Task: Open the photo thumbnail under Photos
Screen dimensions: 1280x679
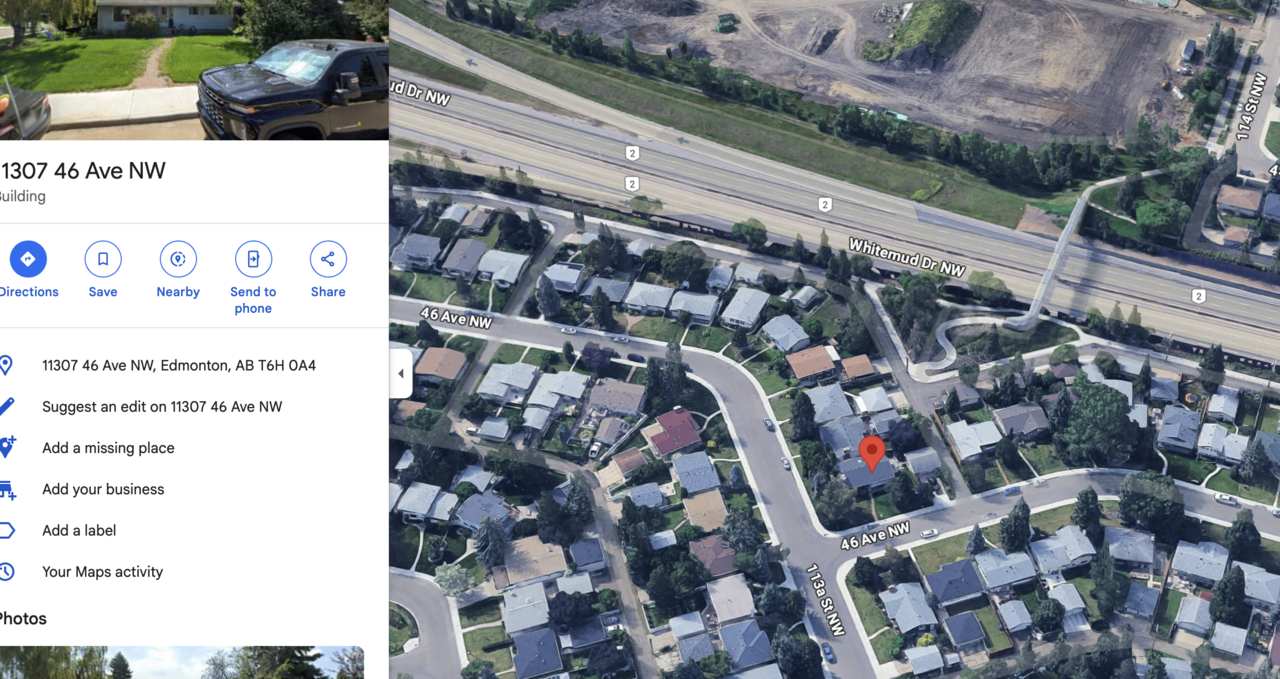Action: 182,662
